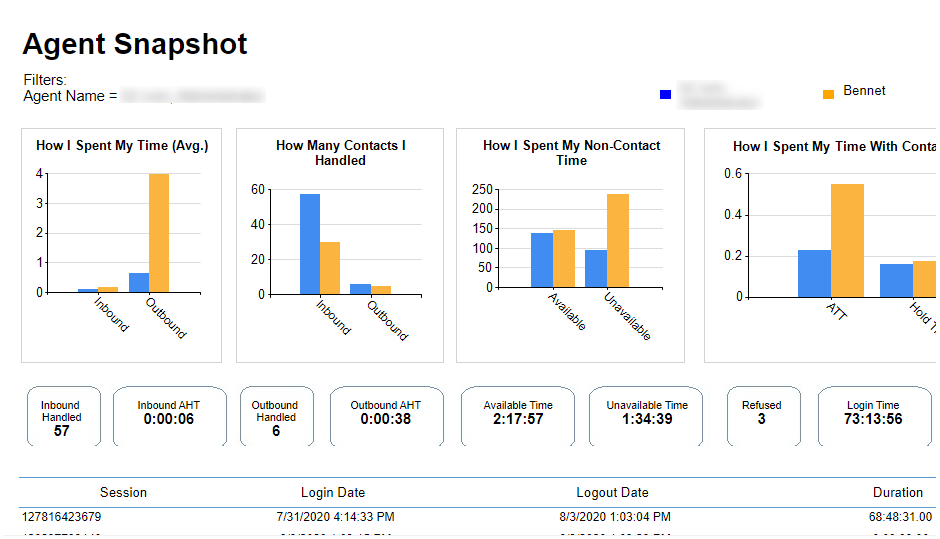Click the orange Inbound bar in Contacts Handled chart
Screen dimensions: 940x539
(330, 268)
